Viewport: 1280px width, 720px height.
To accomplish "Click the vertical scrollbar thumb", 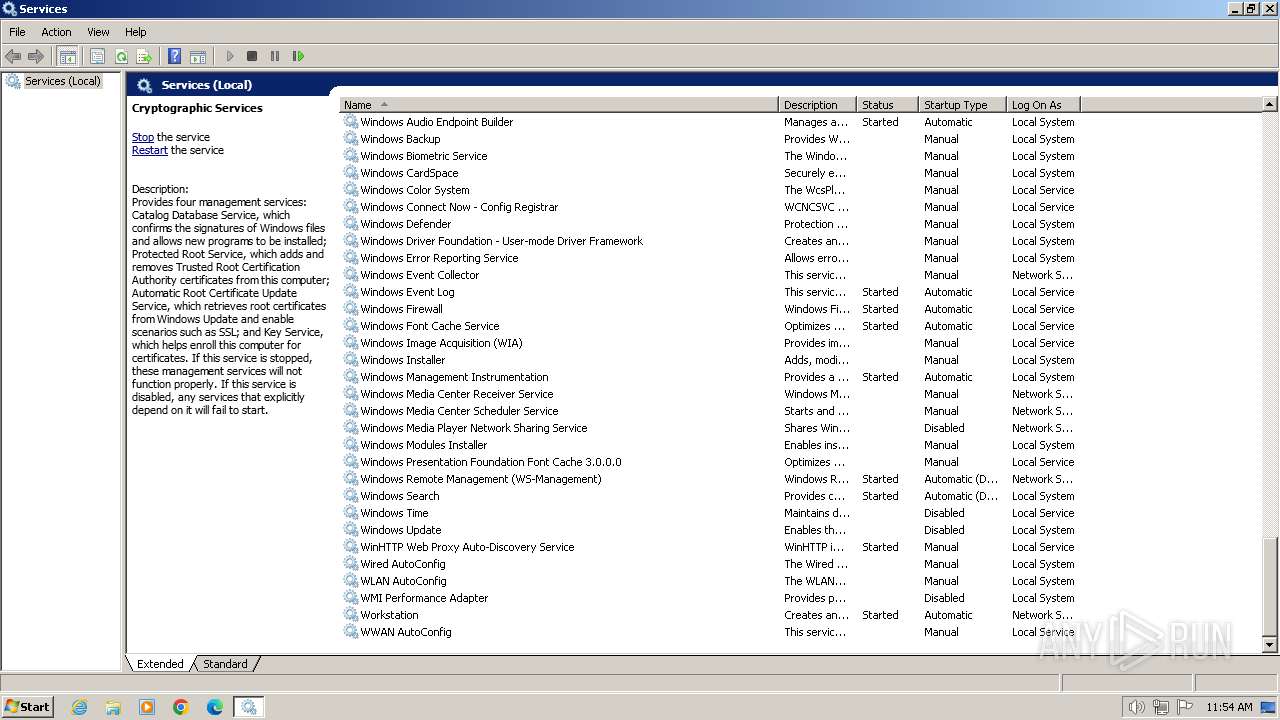I will pyautogui.click(x=1270, y=586).
